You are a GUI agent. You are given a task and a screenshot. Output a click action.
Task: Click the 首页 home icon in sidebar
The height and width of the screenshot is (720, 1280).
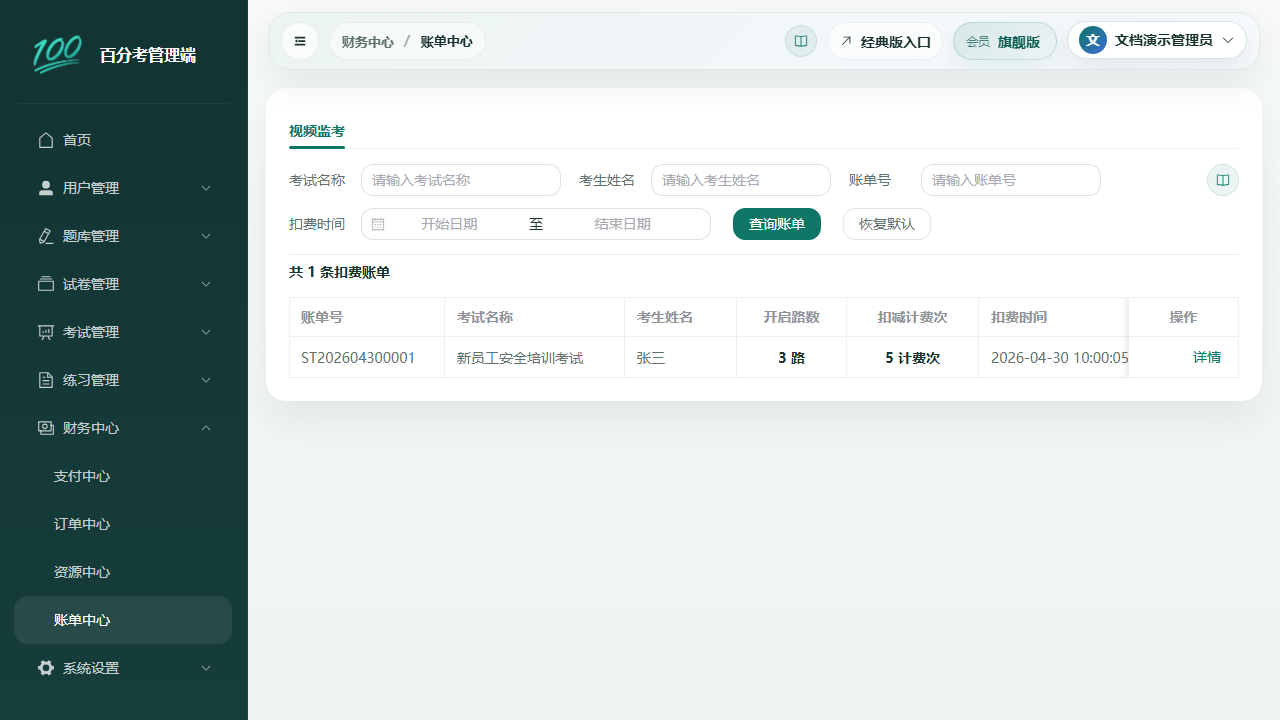pyautogui.click(x=46, y=140)
